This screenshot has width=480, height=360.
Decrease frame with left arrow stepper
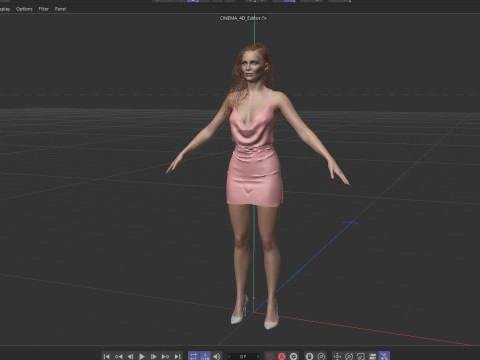[229, 356]
